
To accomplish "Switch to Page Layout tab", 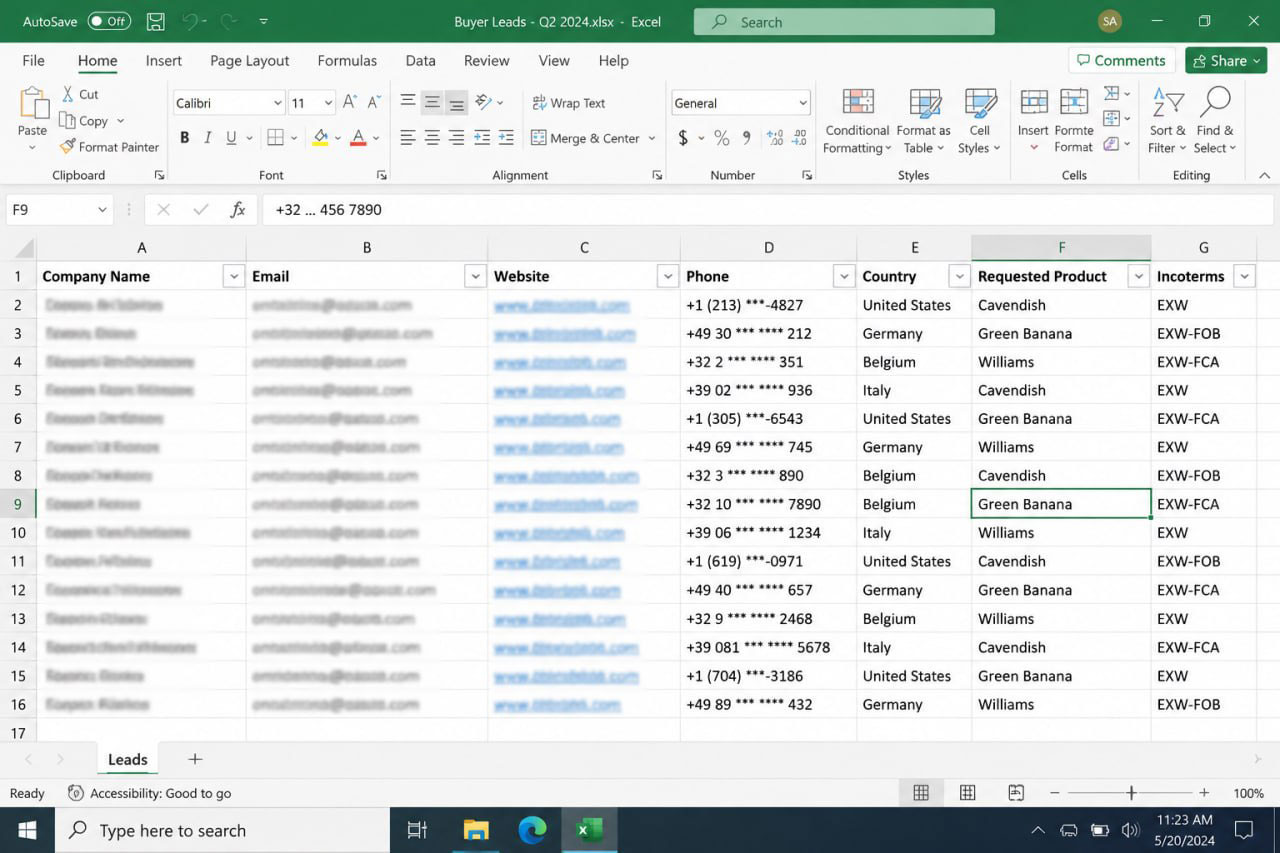I will pos(250,60).
